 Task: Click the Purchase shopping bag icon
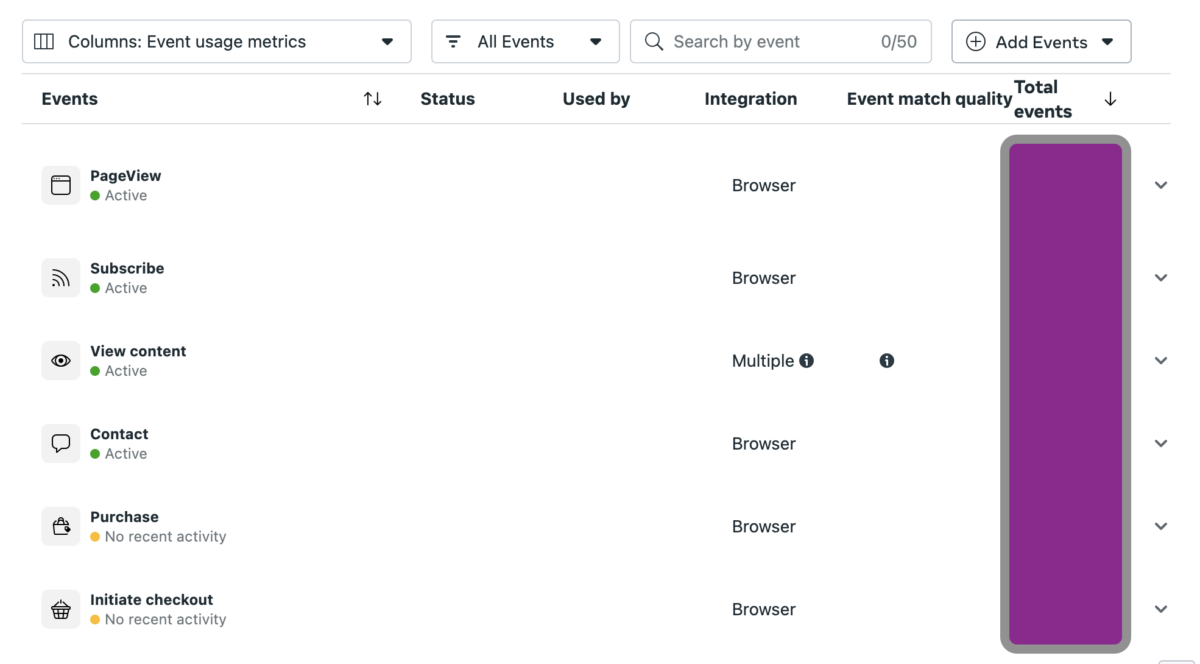(x=61, y=526)
